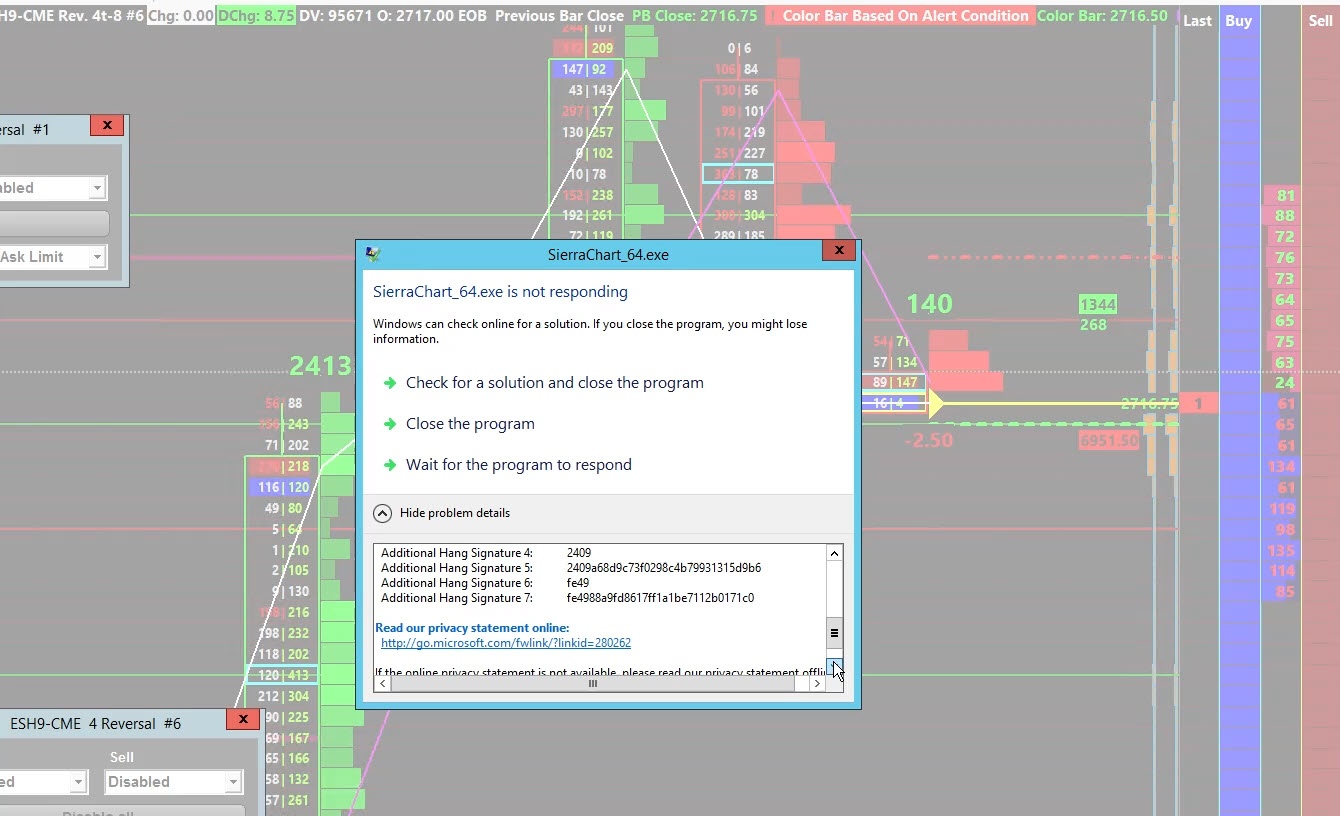Select the Hang Signature 5 value starting 2409a68d

pyautogui.click(x=664, y=568)
